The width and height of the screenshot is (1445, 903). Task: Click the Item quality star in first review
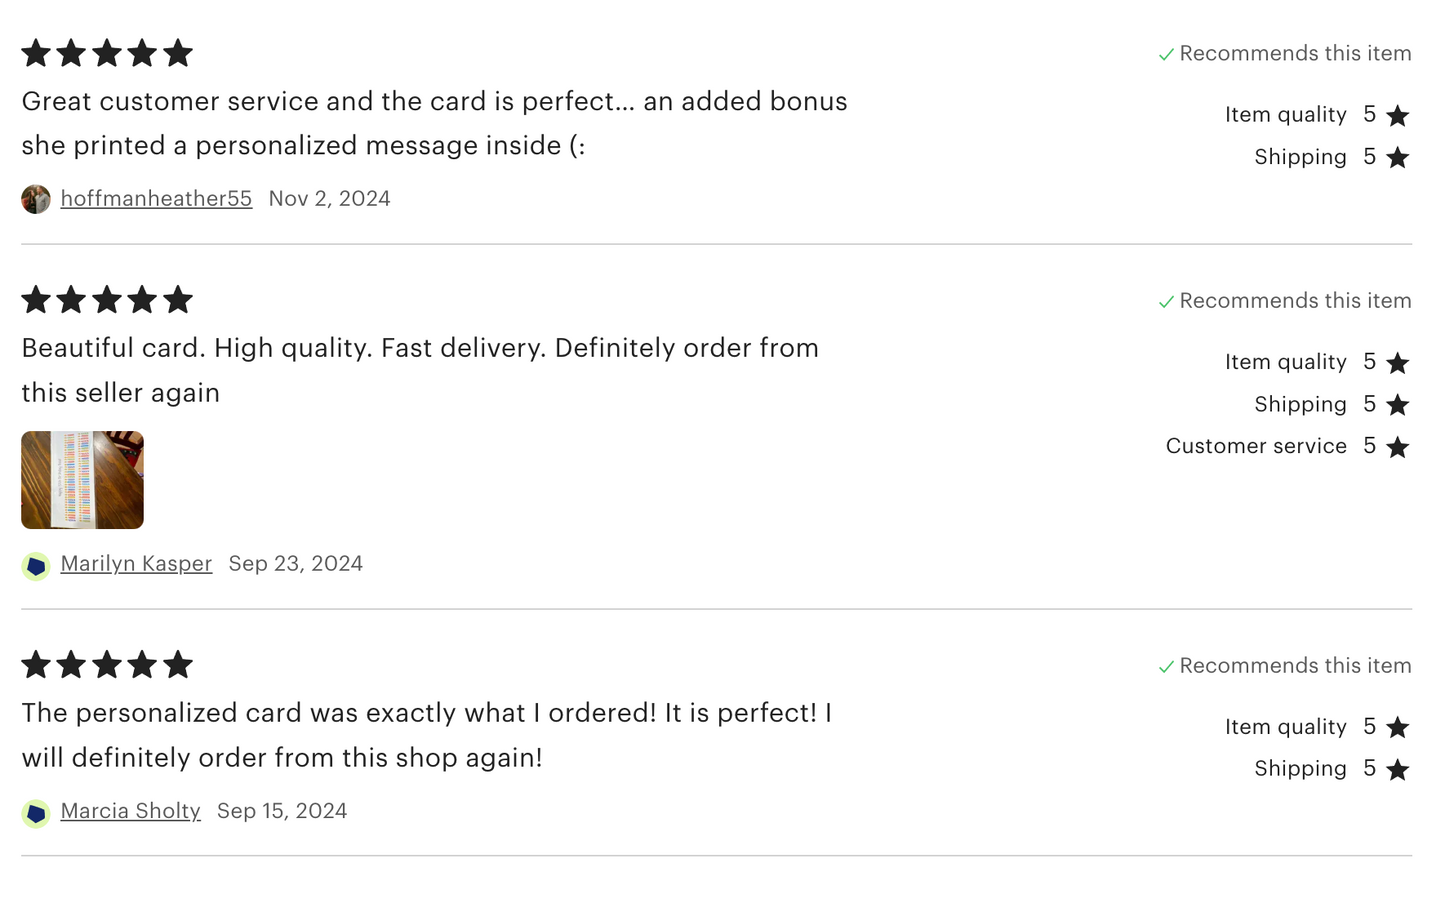coord(1398,116)
